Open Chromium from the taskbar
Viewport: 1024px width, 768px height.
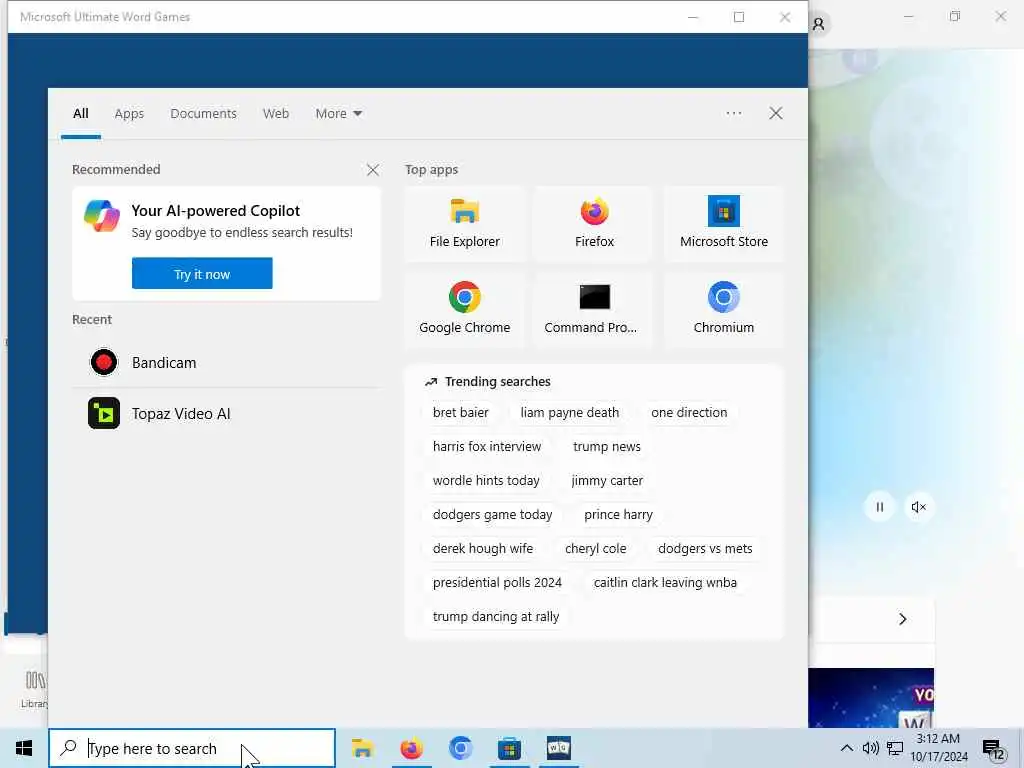point(460,748)
